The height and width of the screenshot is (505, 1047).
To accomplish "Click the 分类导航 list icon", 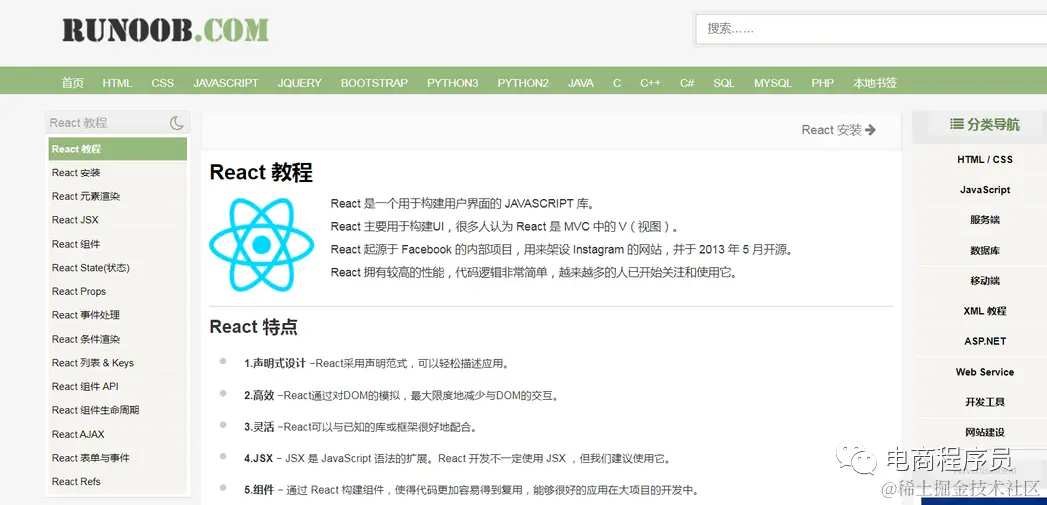I will coord(956,124).
